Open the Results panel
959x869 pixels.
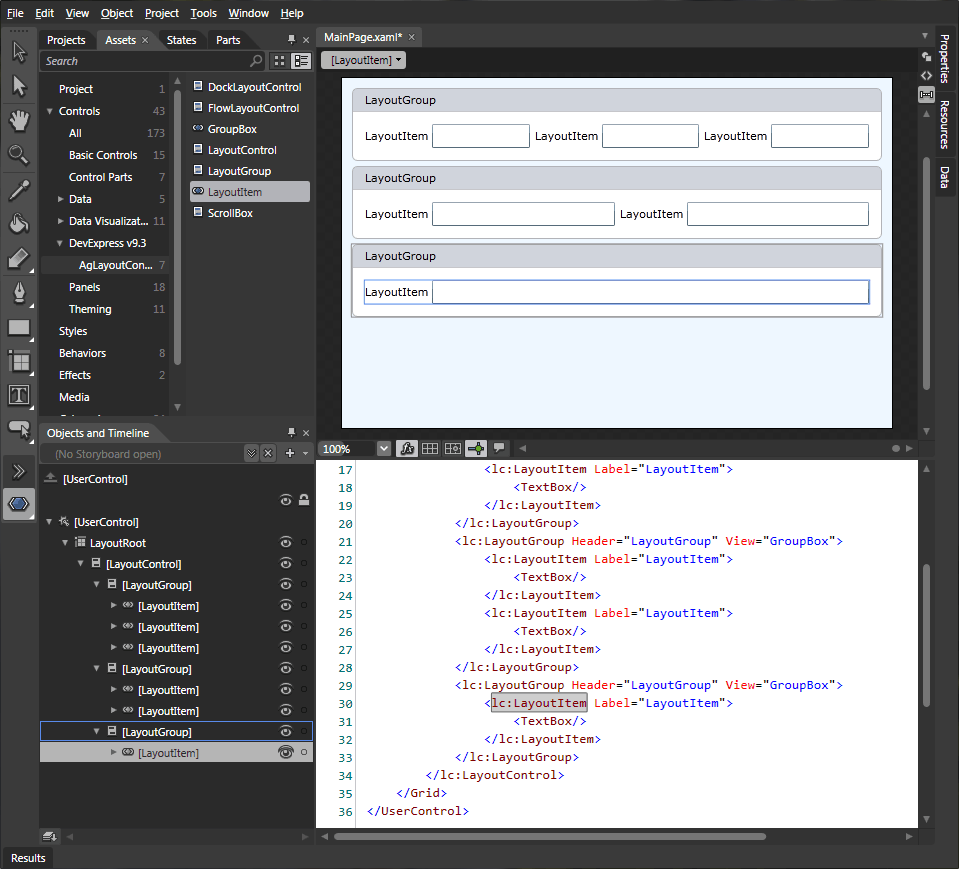pyautogui.click(x=28, y=858)
